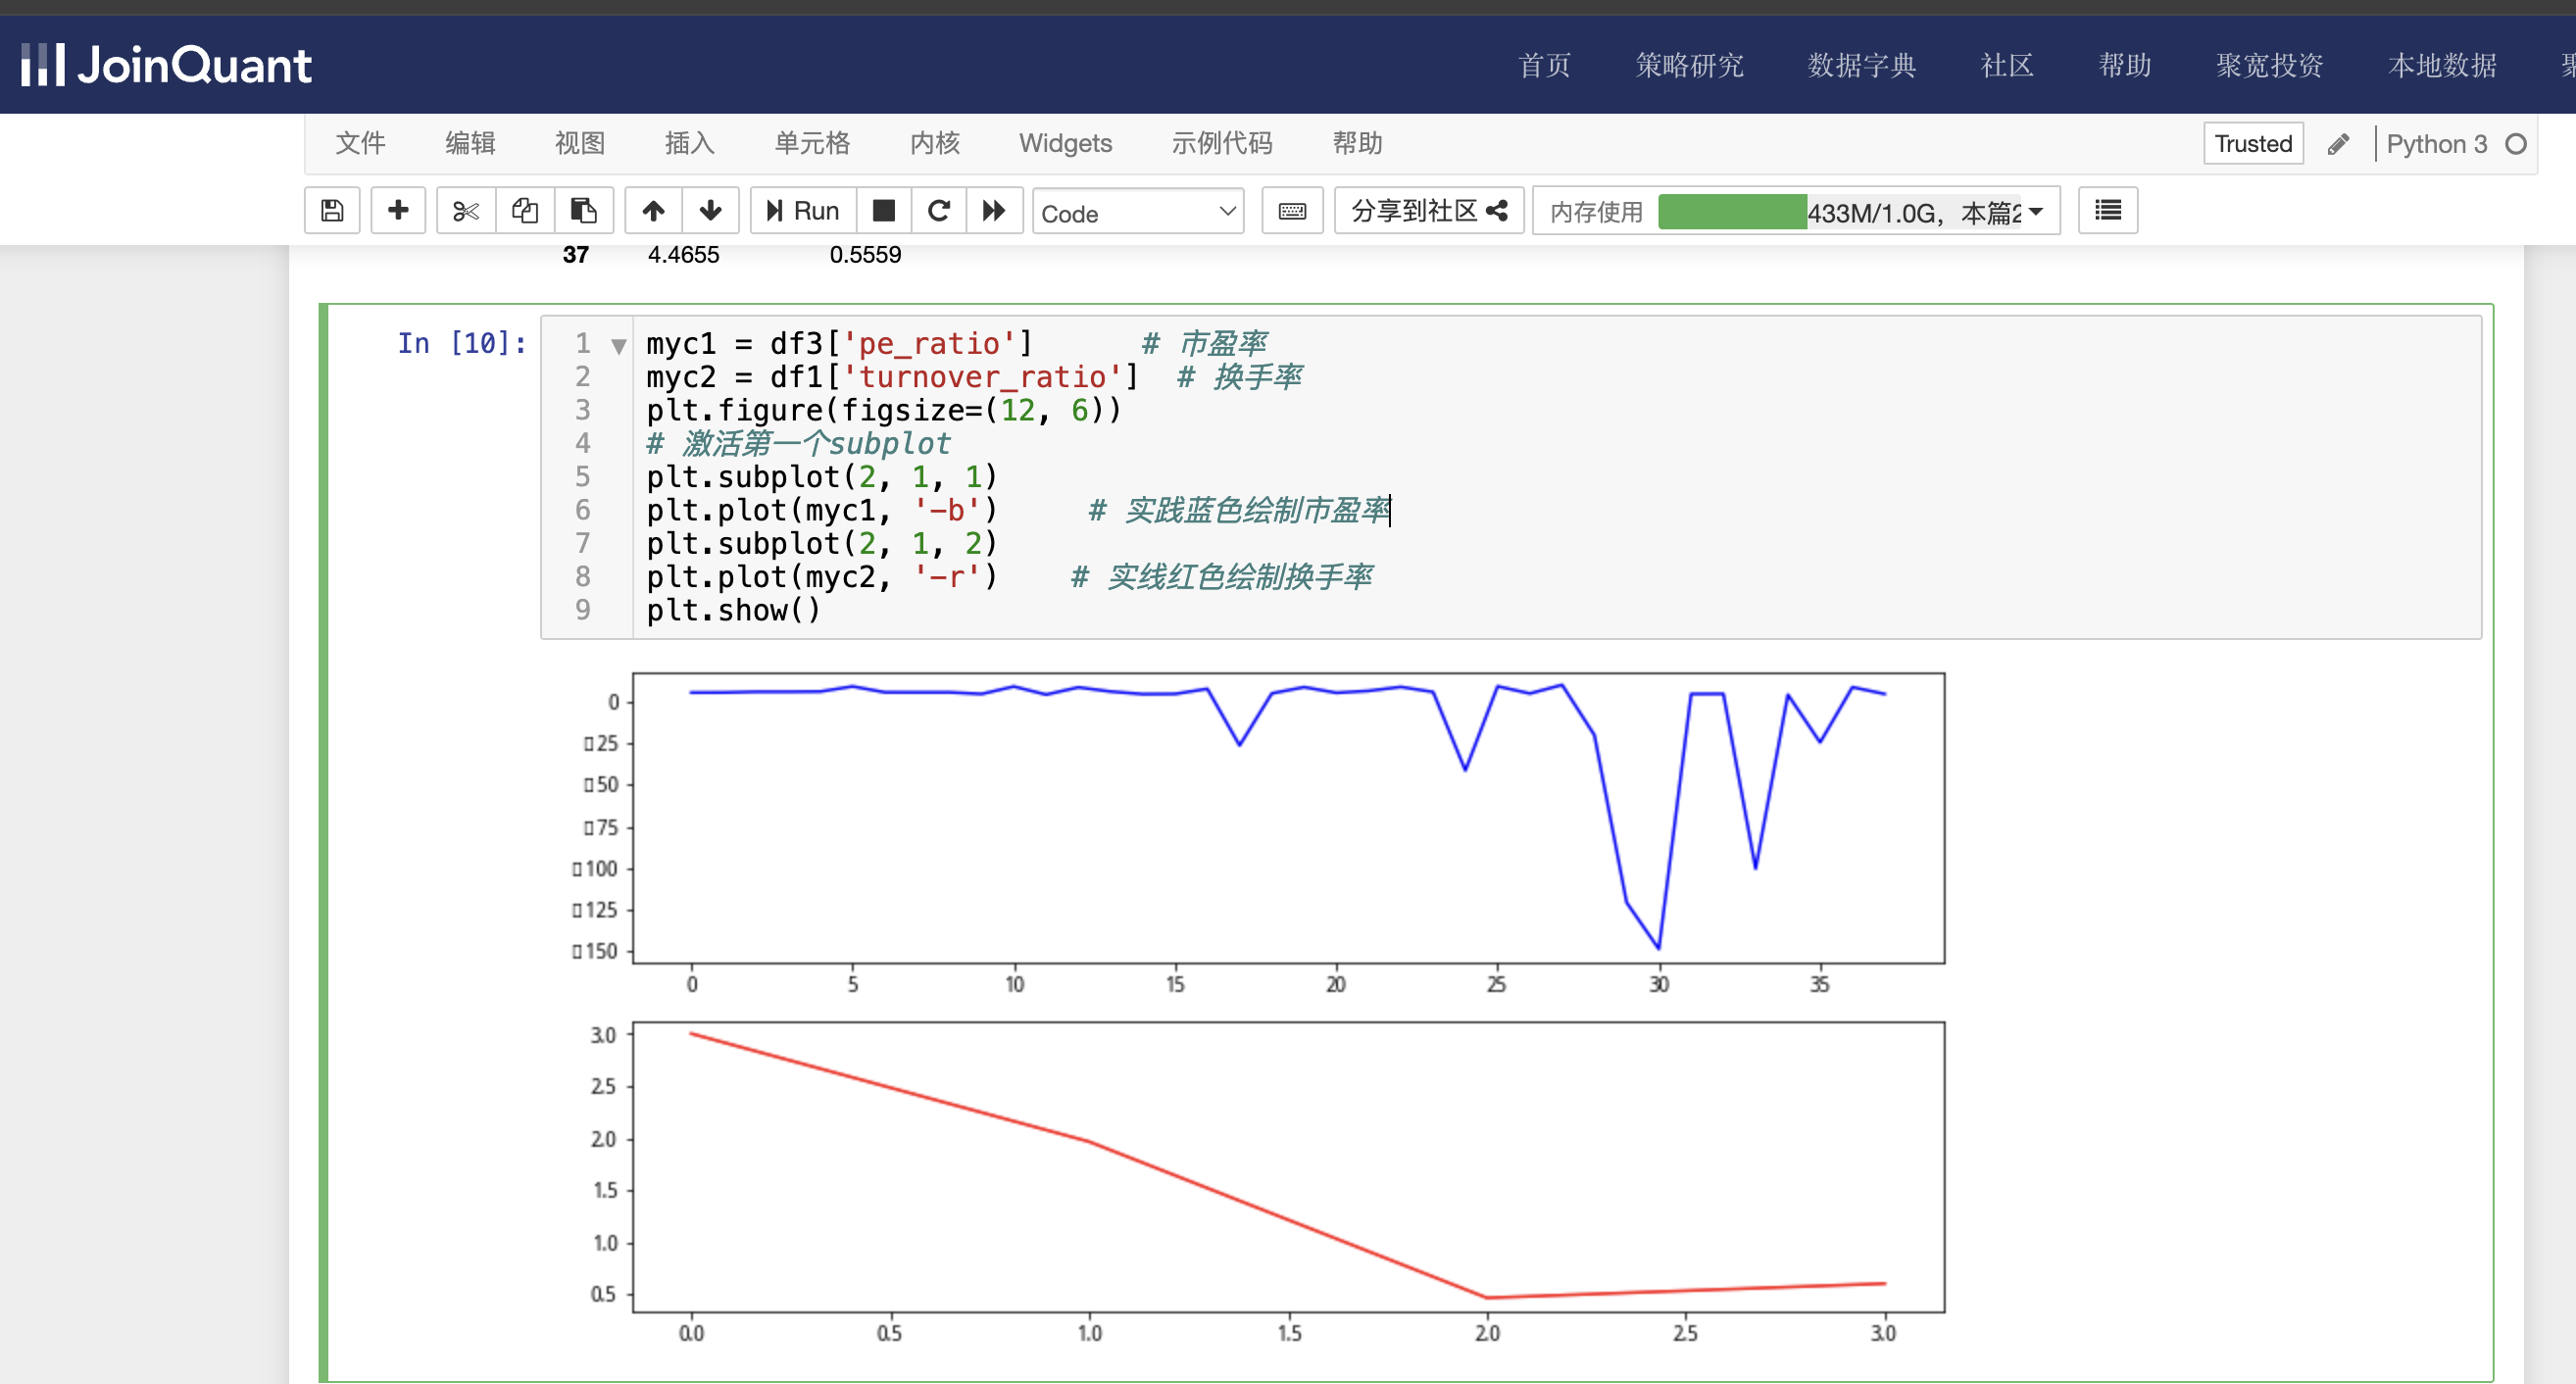Screen dimensions: 2576x1384
Task: Restart and run all fast-forward icon
Action: [x=994, y=211]
